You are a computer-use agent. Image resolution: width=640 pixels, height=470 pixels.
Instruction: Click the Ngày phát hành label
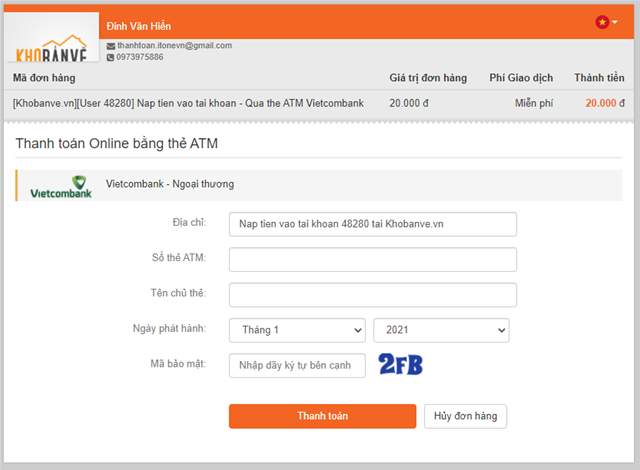click(x=169, y=328)
